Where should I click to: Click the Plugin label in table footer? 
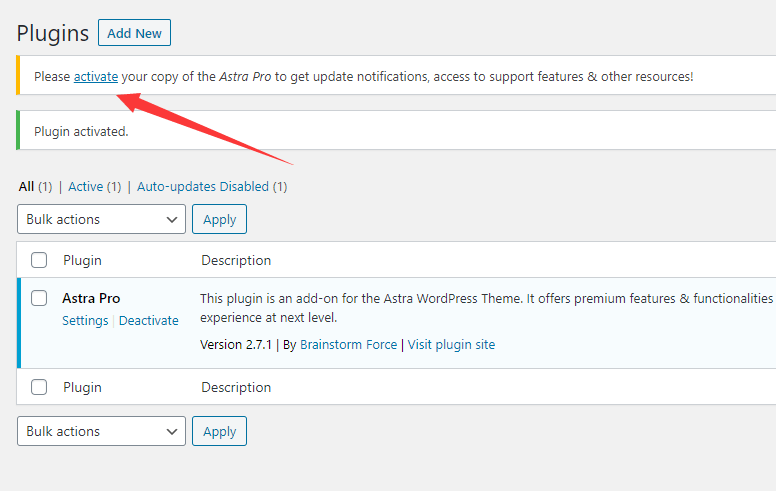click(x=82, y=387)
